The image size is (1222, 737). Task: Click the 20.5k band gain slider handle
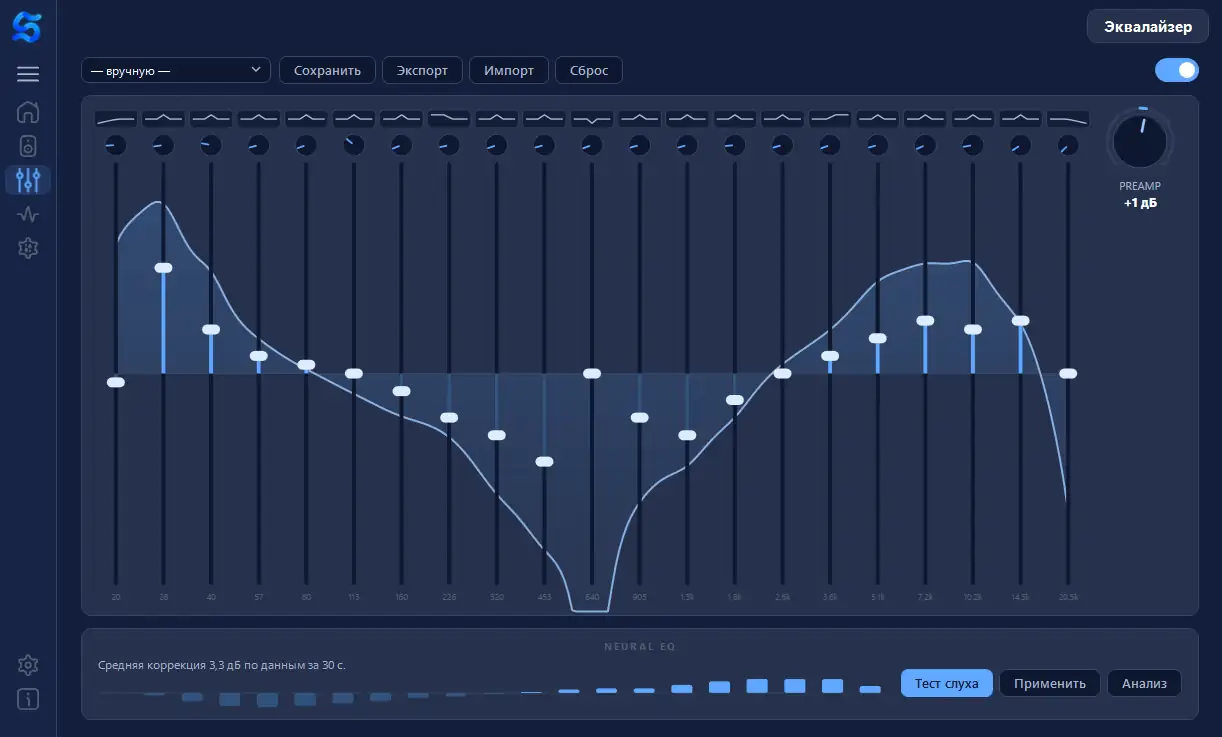[1068, 373]
